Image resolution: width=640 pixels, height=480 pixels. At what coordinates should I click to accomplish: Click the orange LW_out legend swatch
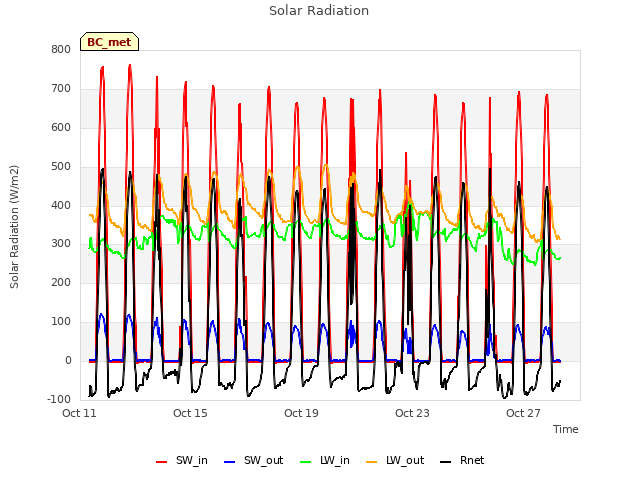[372, 462]
